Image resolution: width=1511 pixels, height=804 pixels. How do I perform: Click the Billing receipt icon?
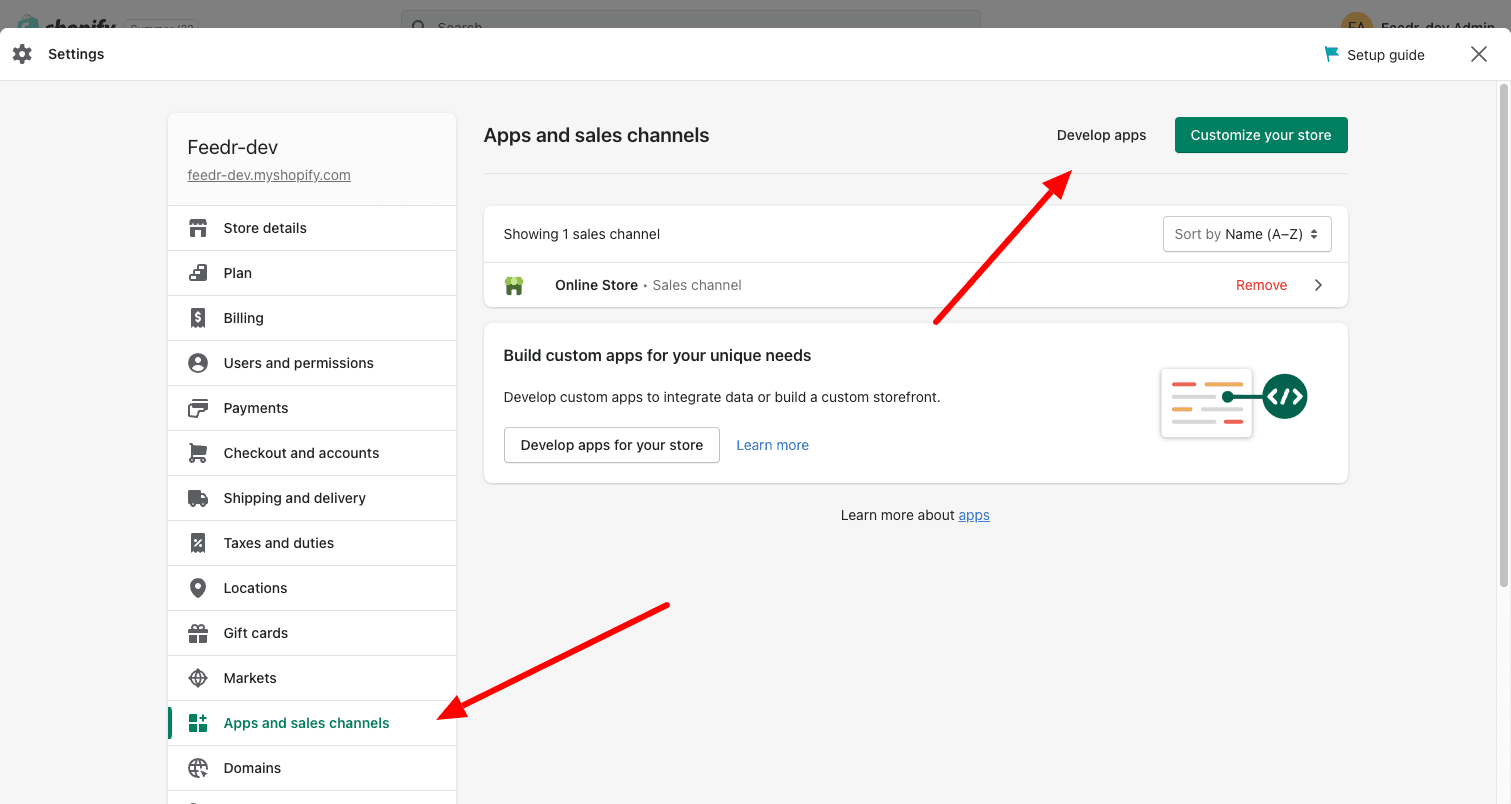coord(198,318)
